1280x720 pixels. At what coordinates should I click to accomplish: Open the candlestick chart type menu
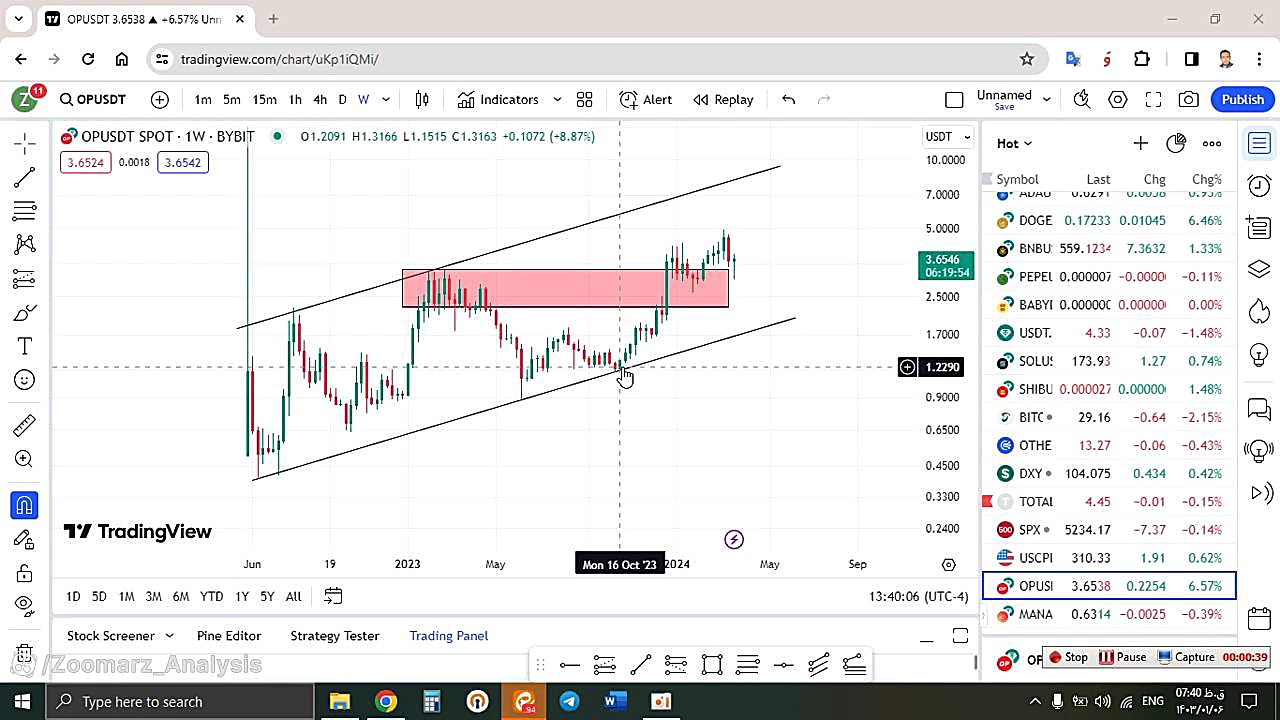pos(422,99)
